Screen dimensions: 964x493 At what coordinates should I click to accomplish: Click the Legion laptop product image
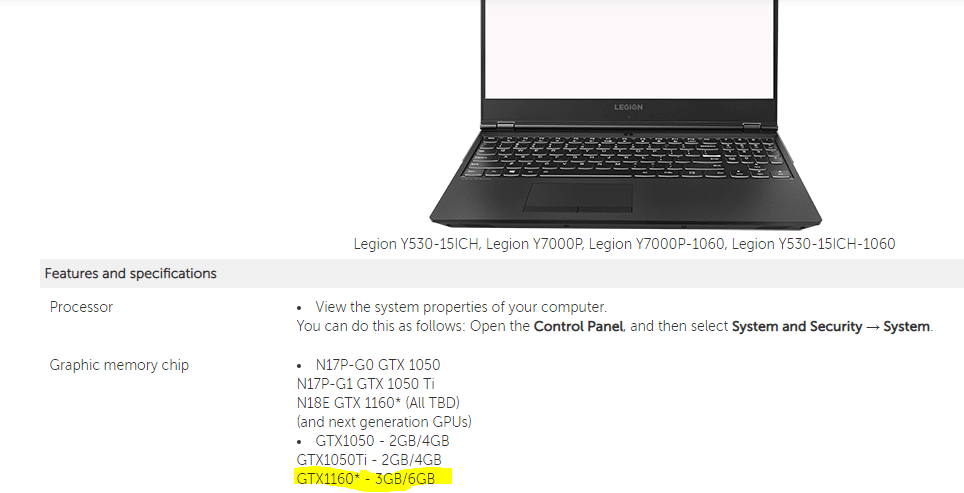[626, 114]
